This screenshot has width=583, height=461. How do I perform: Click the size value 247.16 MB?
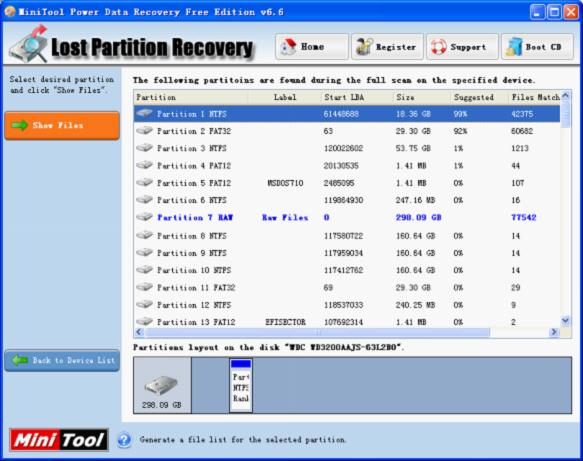(415, 200)
